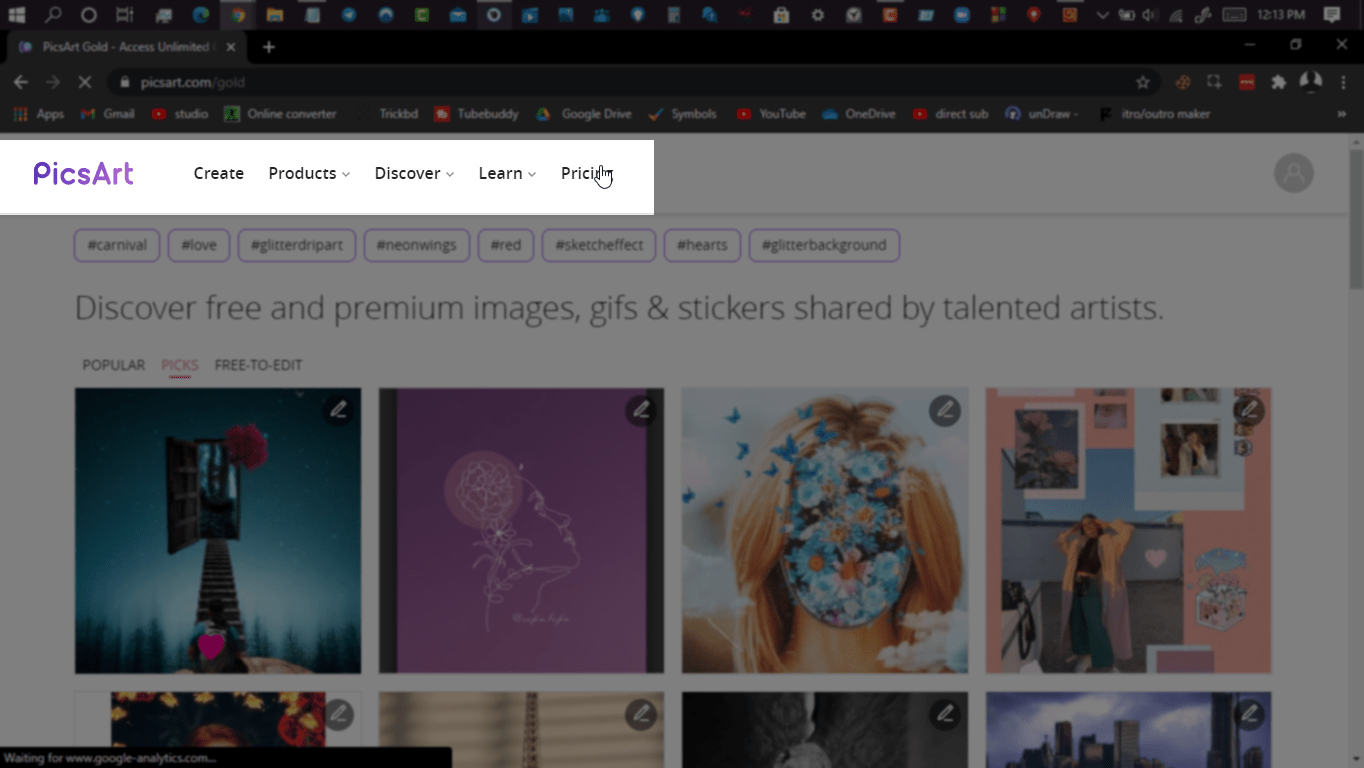Select the #red hashtag
Image resolution: width=1364 pixels, height=768 pixels.
(x=506, y=245)
